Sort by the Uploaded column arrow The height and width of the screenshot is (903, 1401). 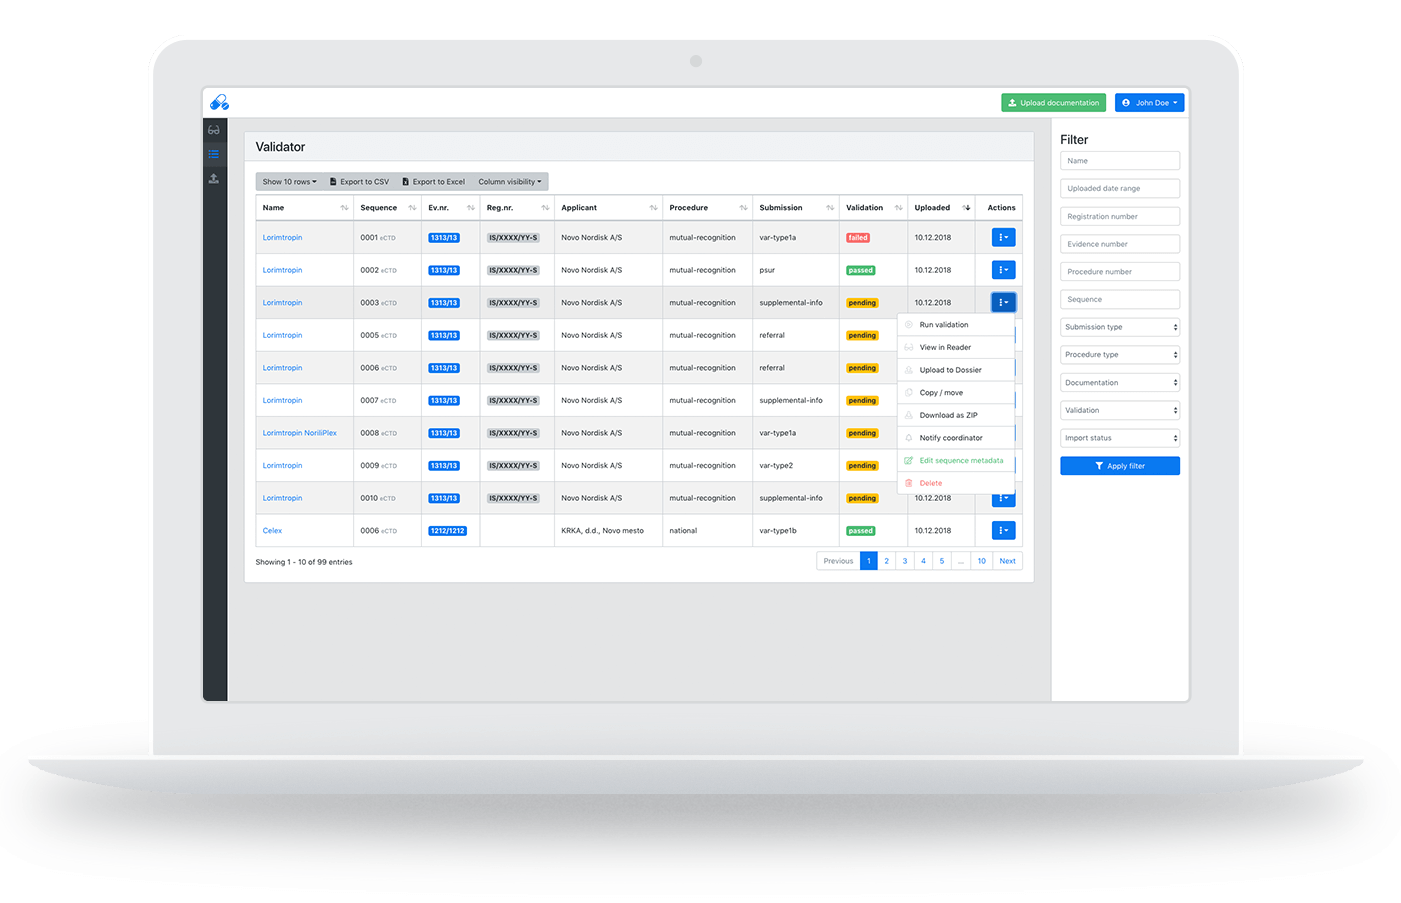966,208
